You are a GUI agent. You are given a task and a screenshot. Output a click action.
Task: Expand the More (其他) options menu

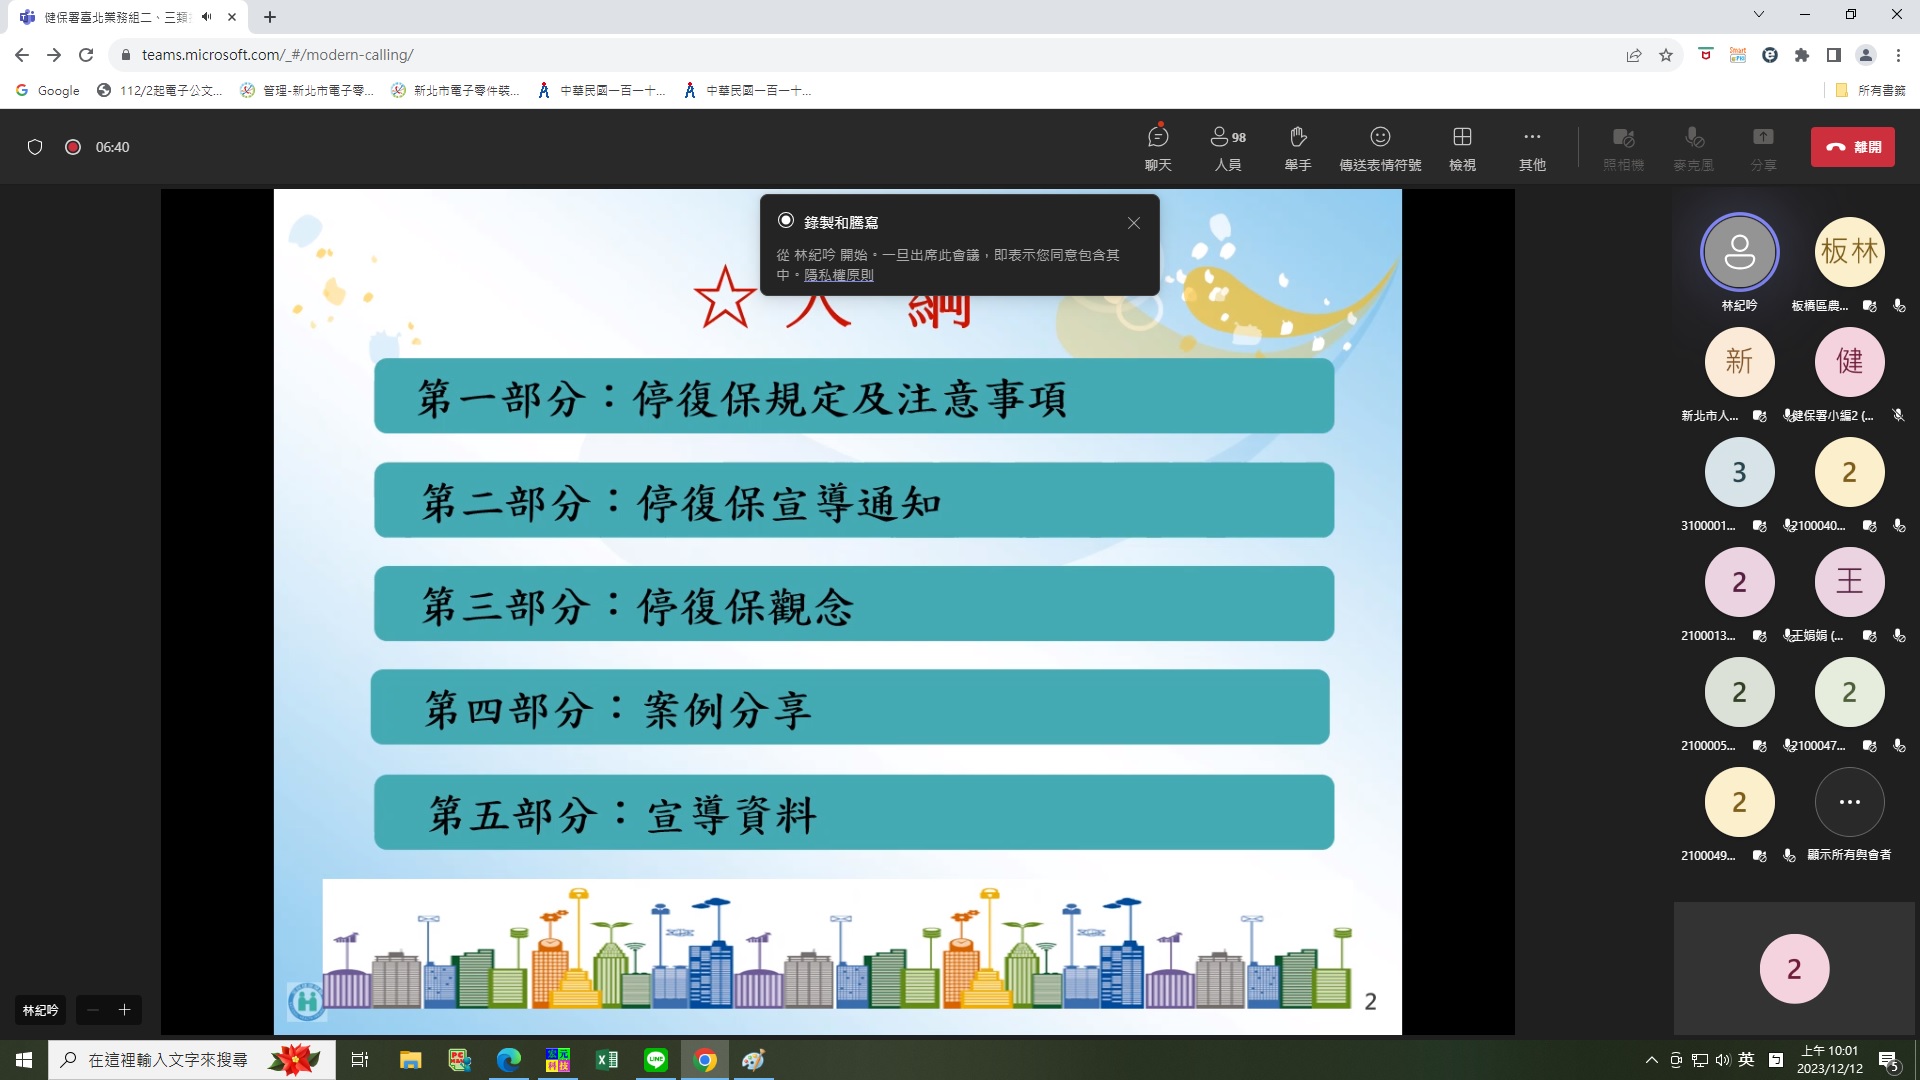[x=1532, y=147]
